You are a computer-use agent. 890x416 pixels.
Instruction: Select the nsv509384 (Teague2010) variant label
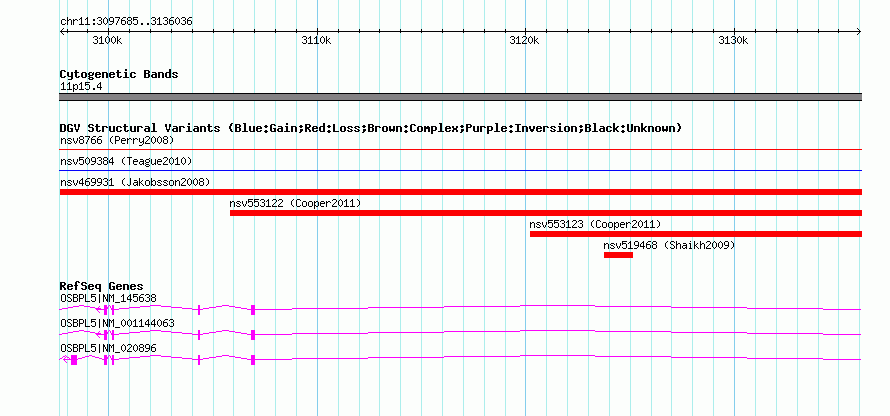click(126, 161)
